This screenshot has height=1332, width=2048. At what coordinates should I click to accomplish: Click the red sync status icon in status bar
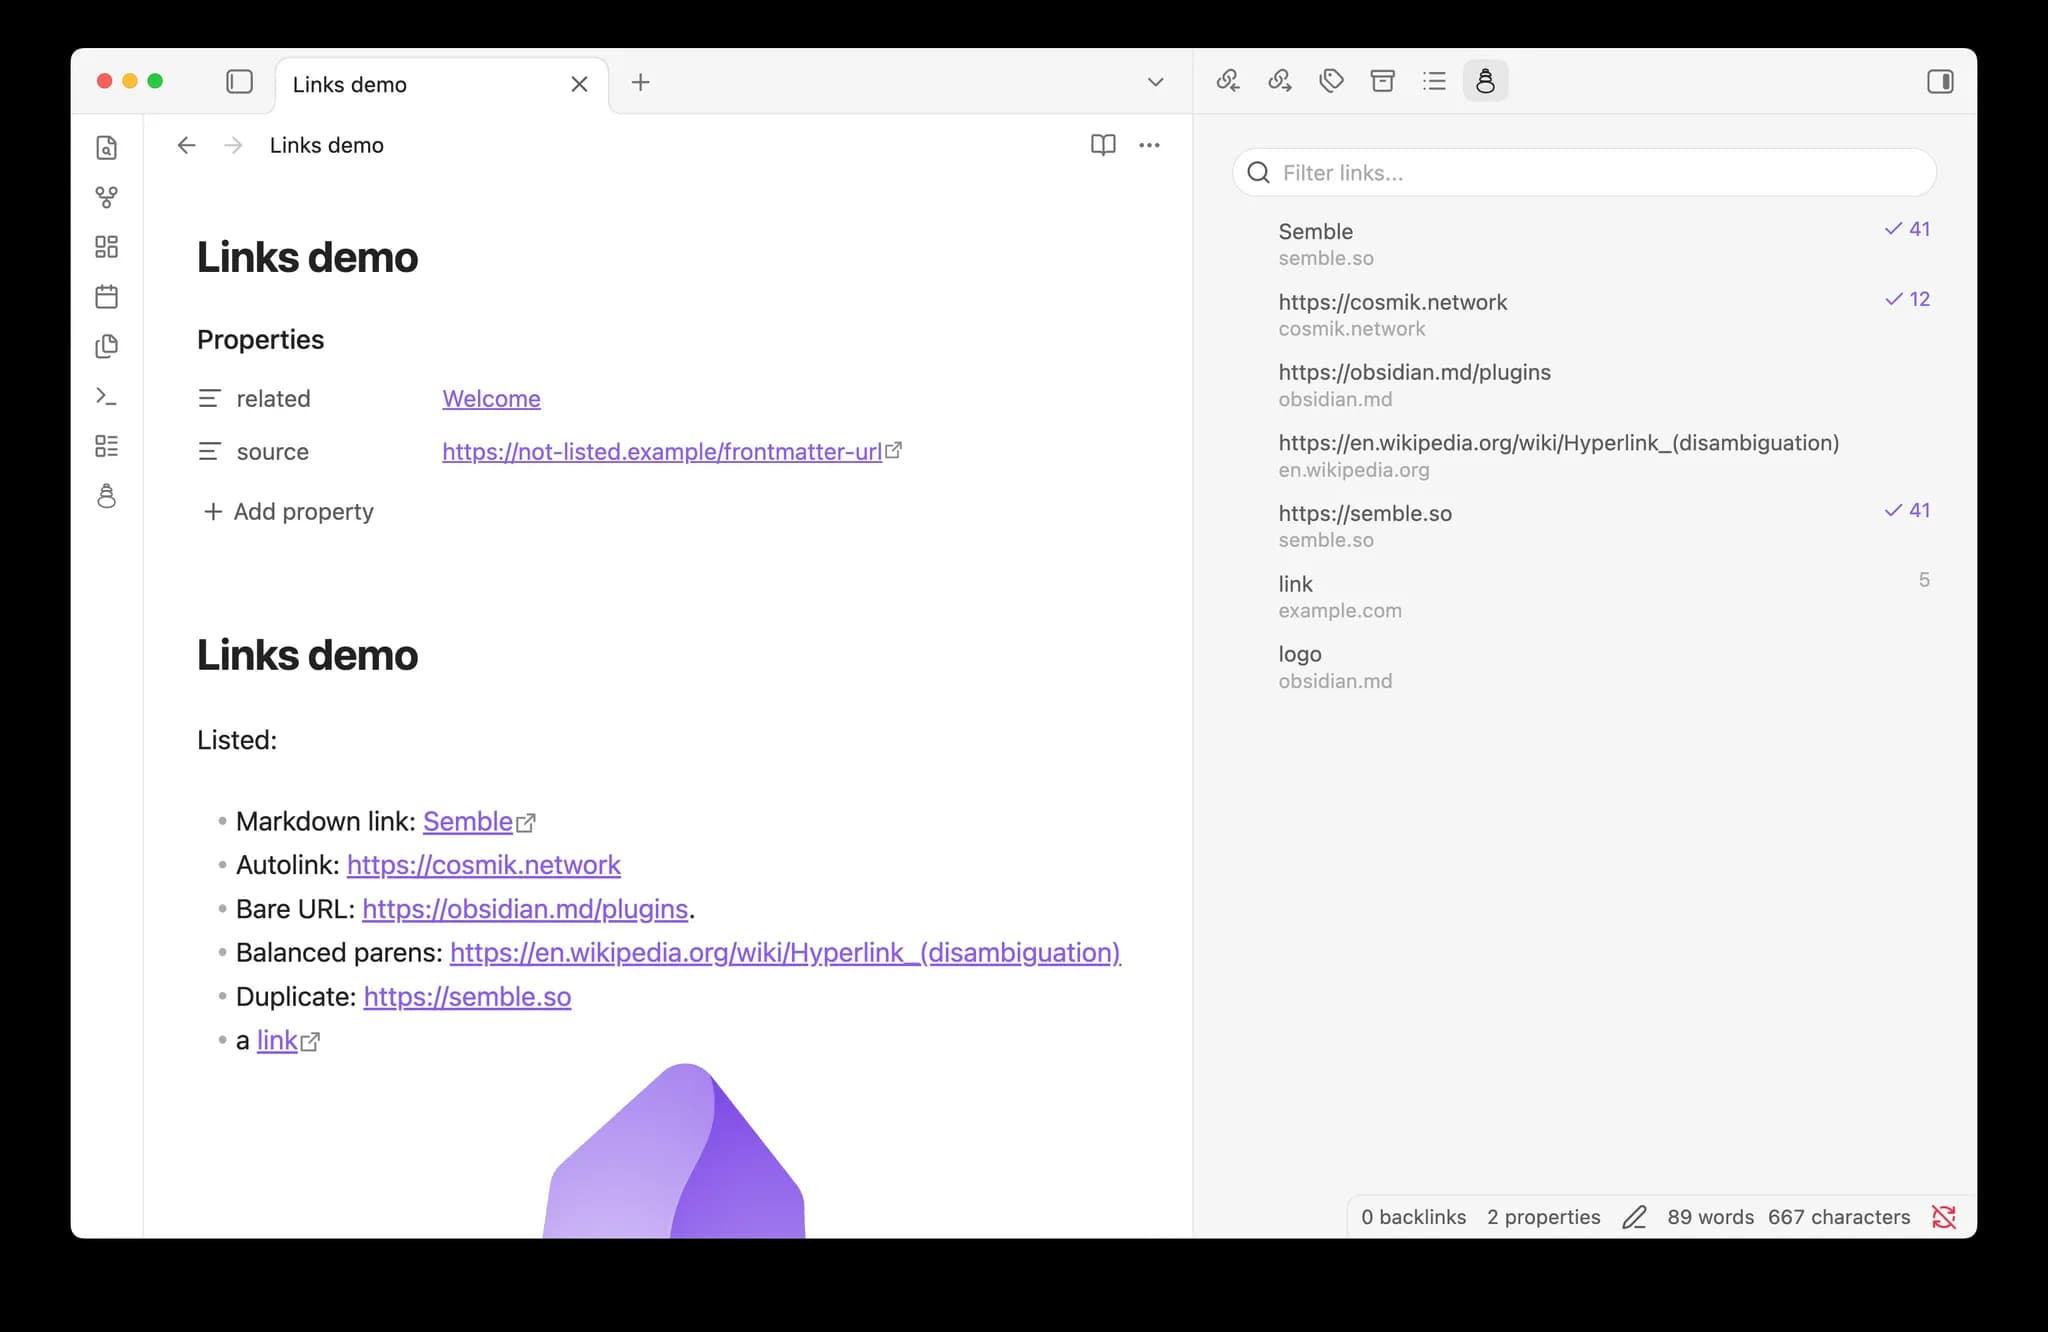pyautogui.click(x=1943, y=1217)
